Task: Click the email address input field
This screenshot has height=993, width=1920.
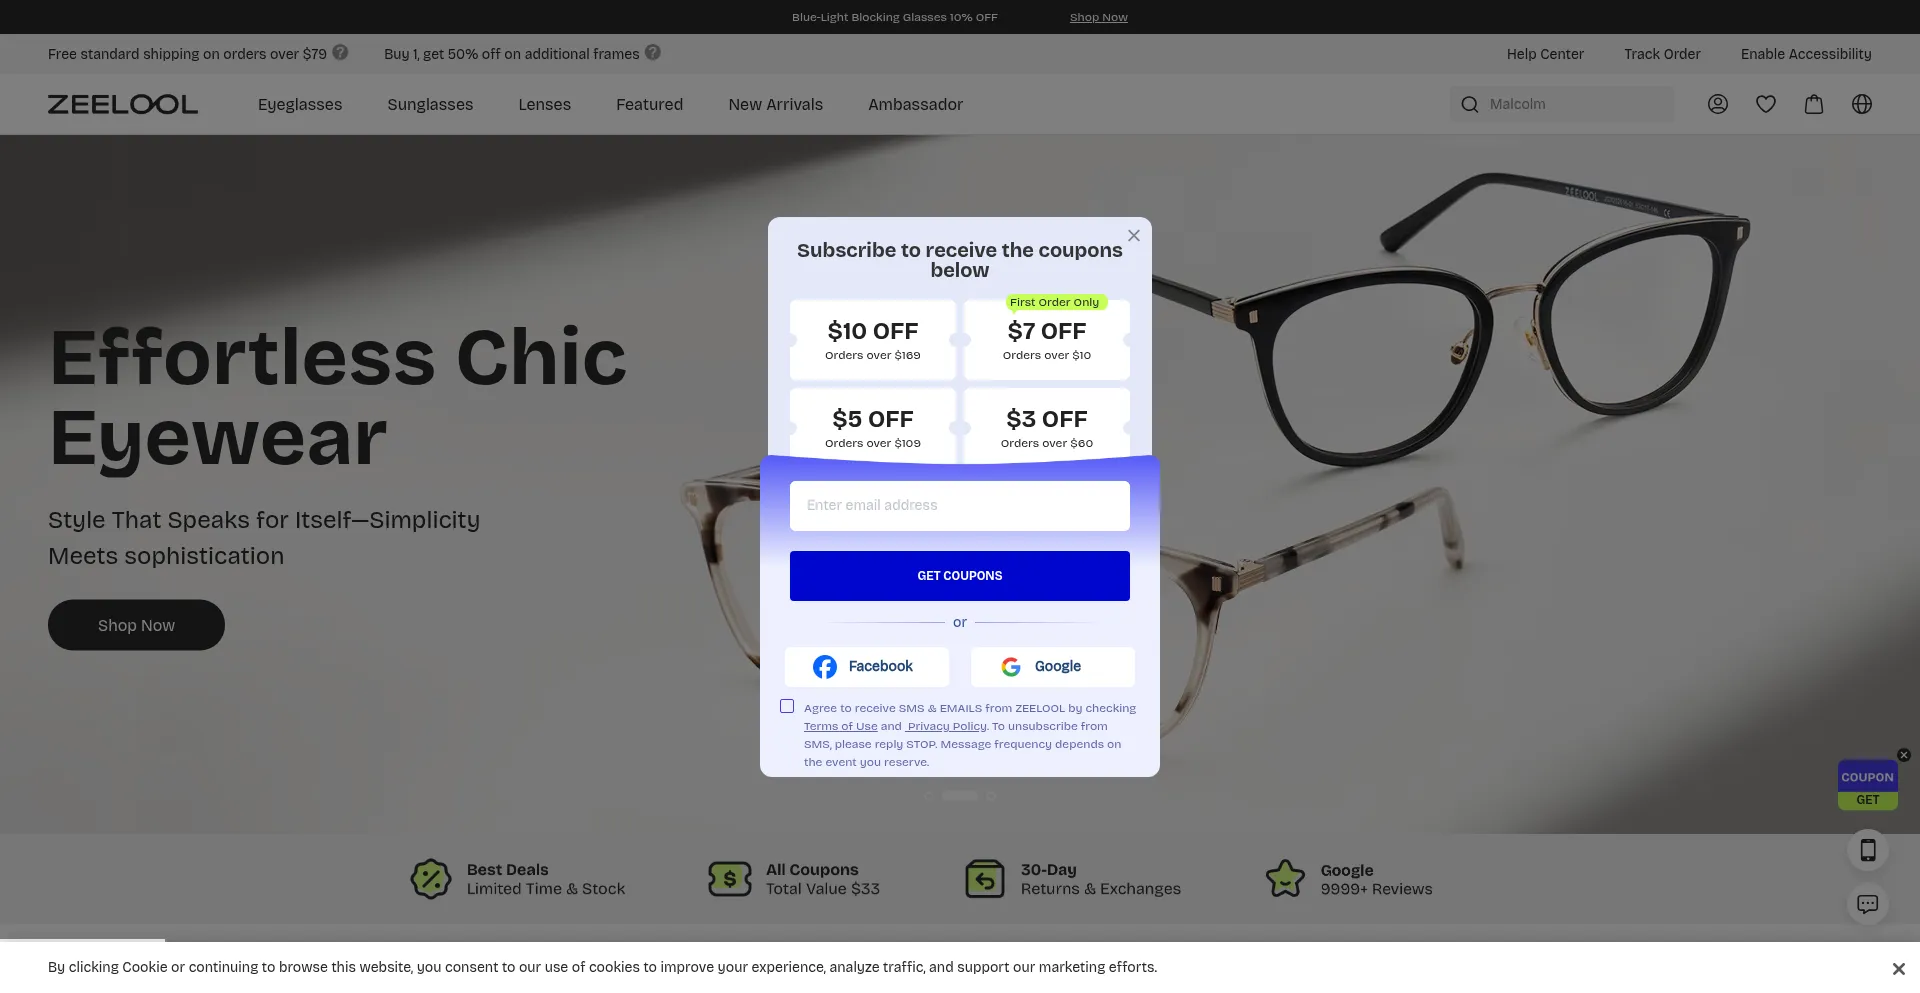Action: tap(960, 506)
